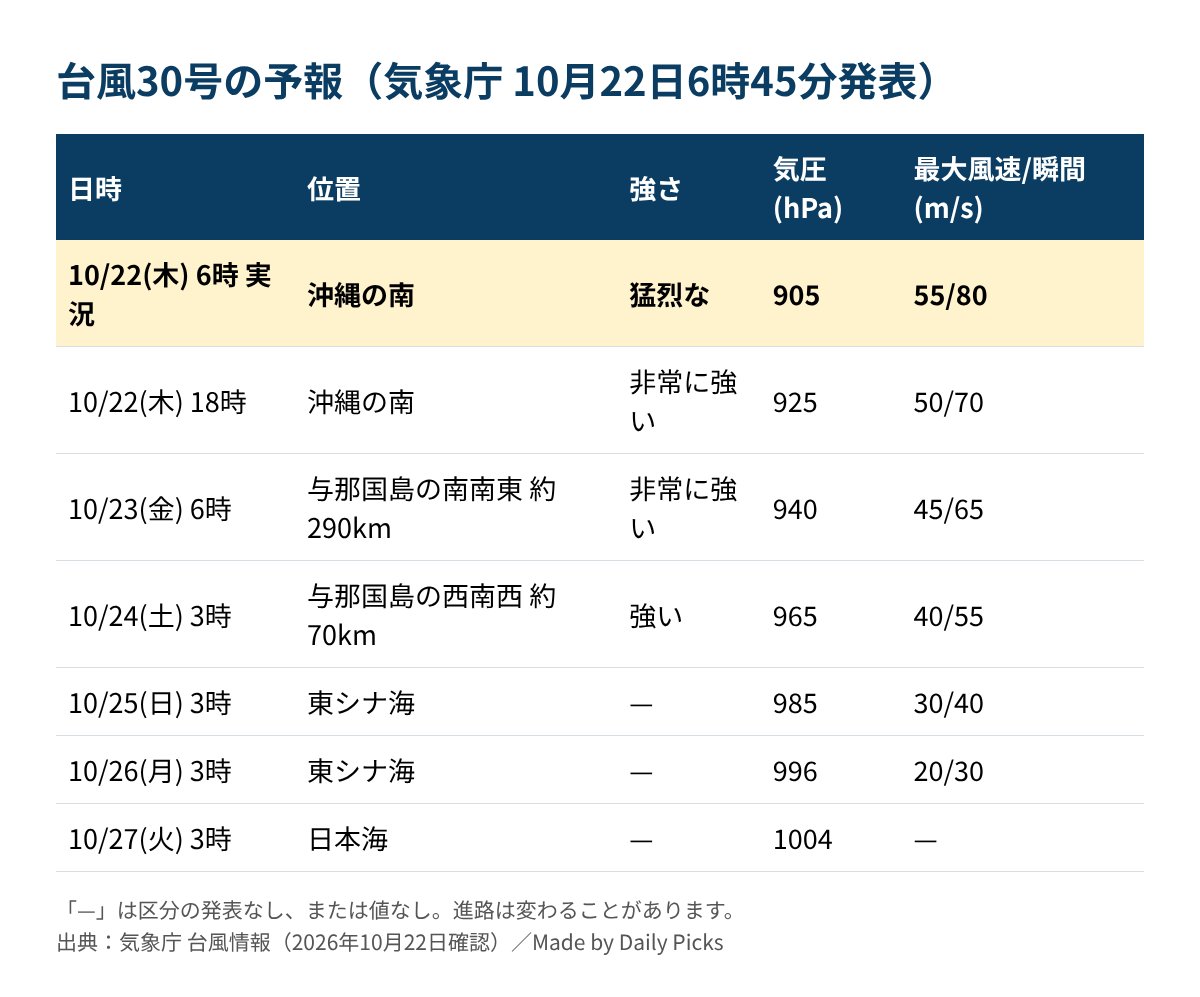The height and width of the screenshot is (997, 1200).
Task: Click the 最大風速/瞬間 (m/s) column header
Action: 998,189
